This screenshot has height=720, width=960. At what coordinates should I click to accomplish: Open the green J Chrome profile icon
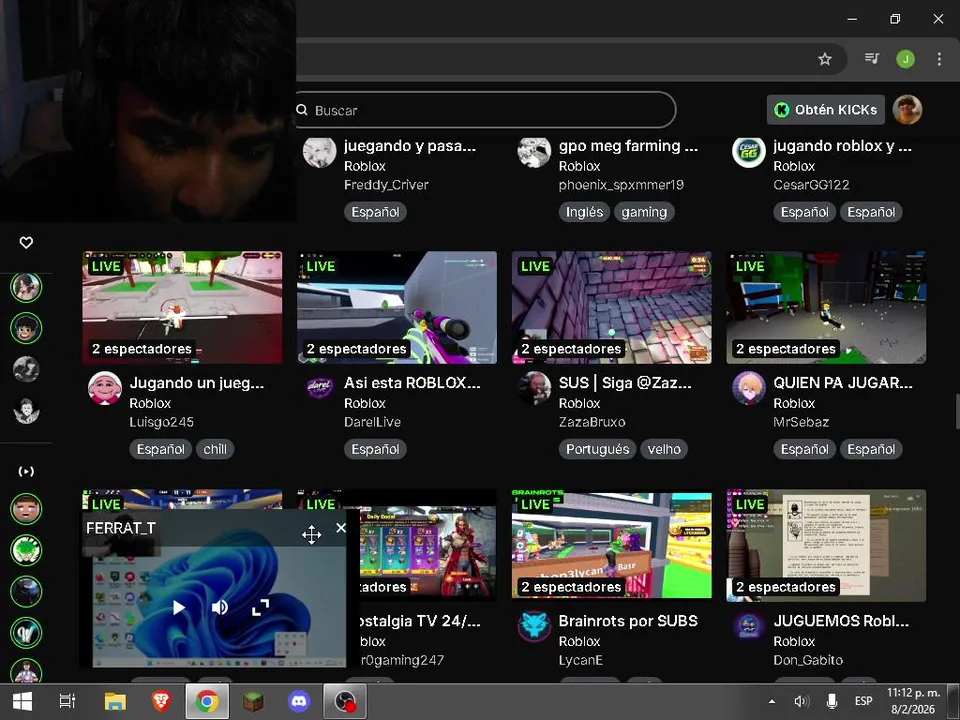pos(906,59)
